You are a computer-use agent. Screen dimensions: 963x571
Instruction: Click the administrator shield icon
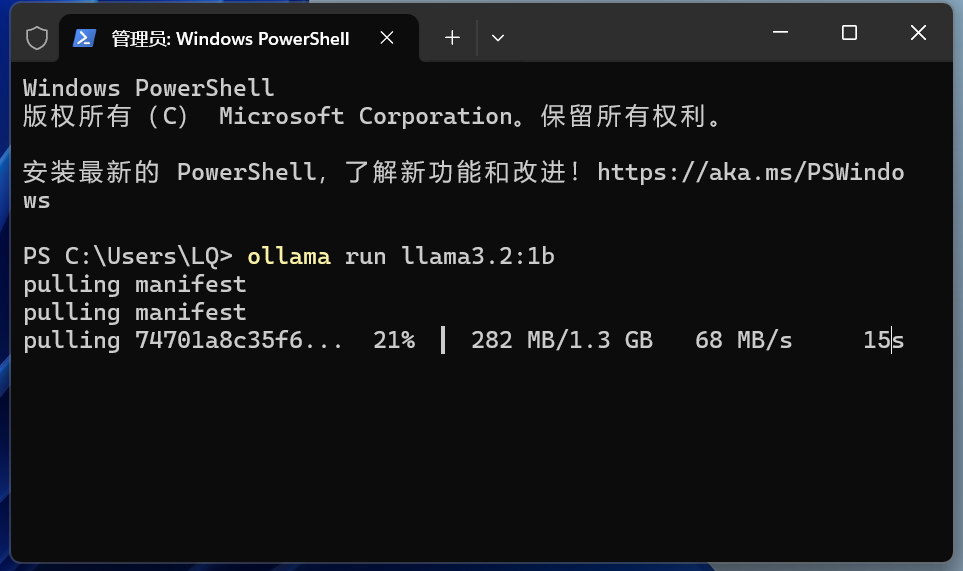(37, 38)
